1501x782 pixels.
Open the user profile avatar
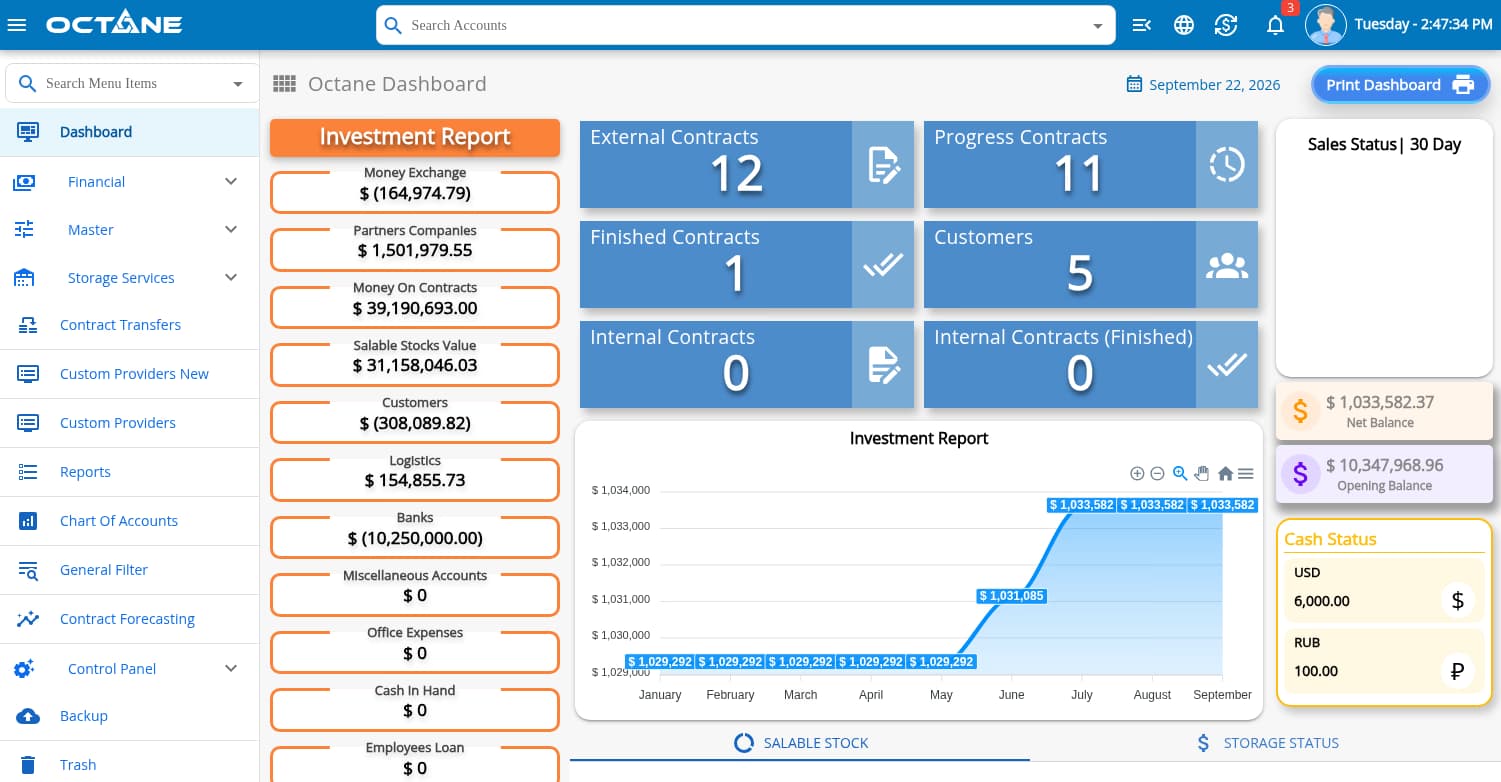coord(1326,25)
